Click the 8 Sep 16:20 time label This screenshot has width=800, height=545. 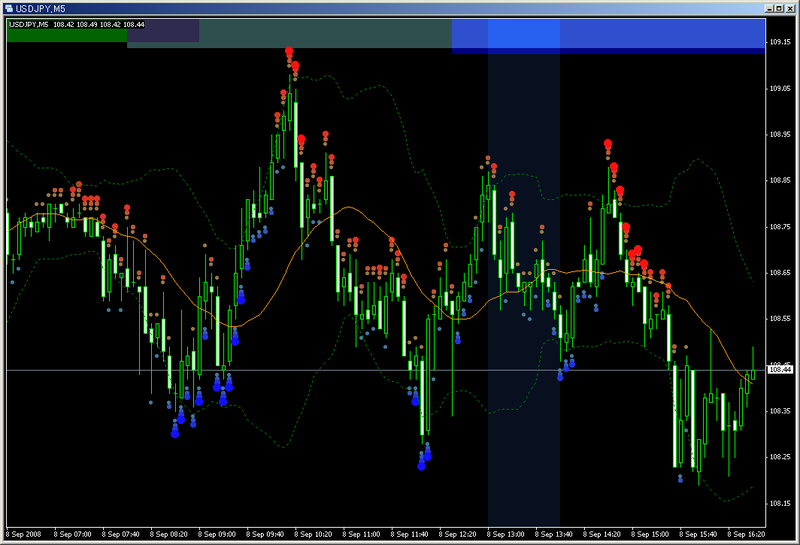(x=746, y=534)
